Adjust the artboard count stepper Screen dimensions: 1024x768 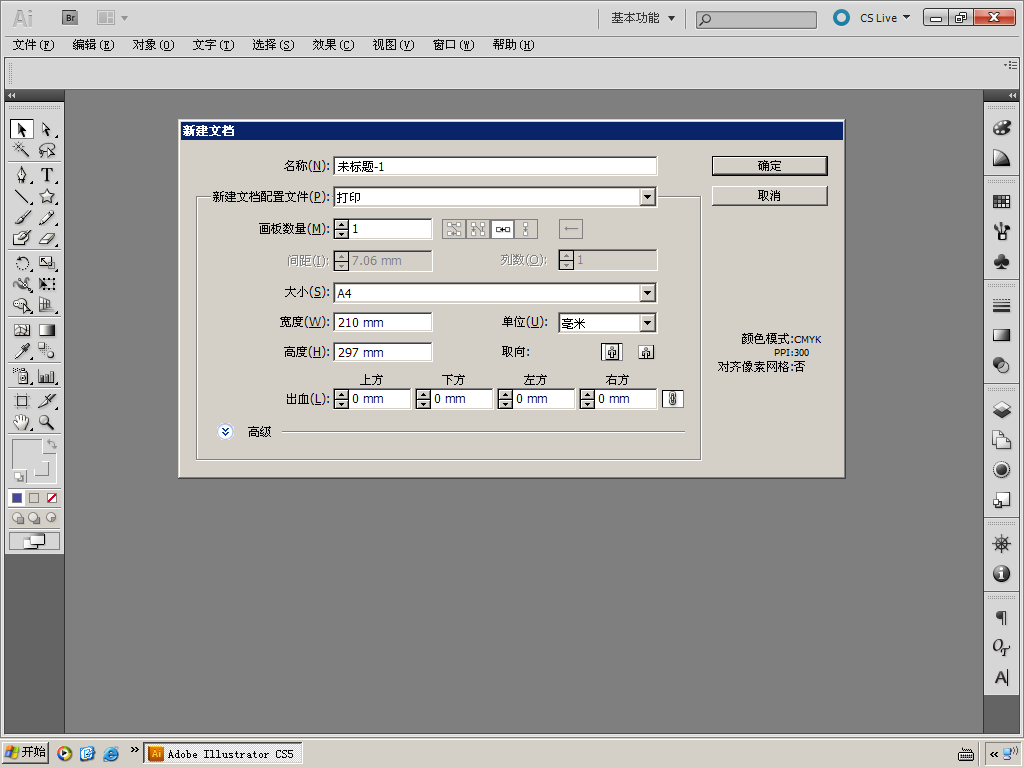pos(342,229)
